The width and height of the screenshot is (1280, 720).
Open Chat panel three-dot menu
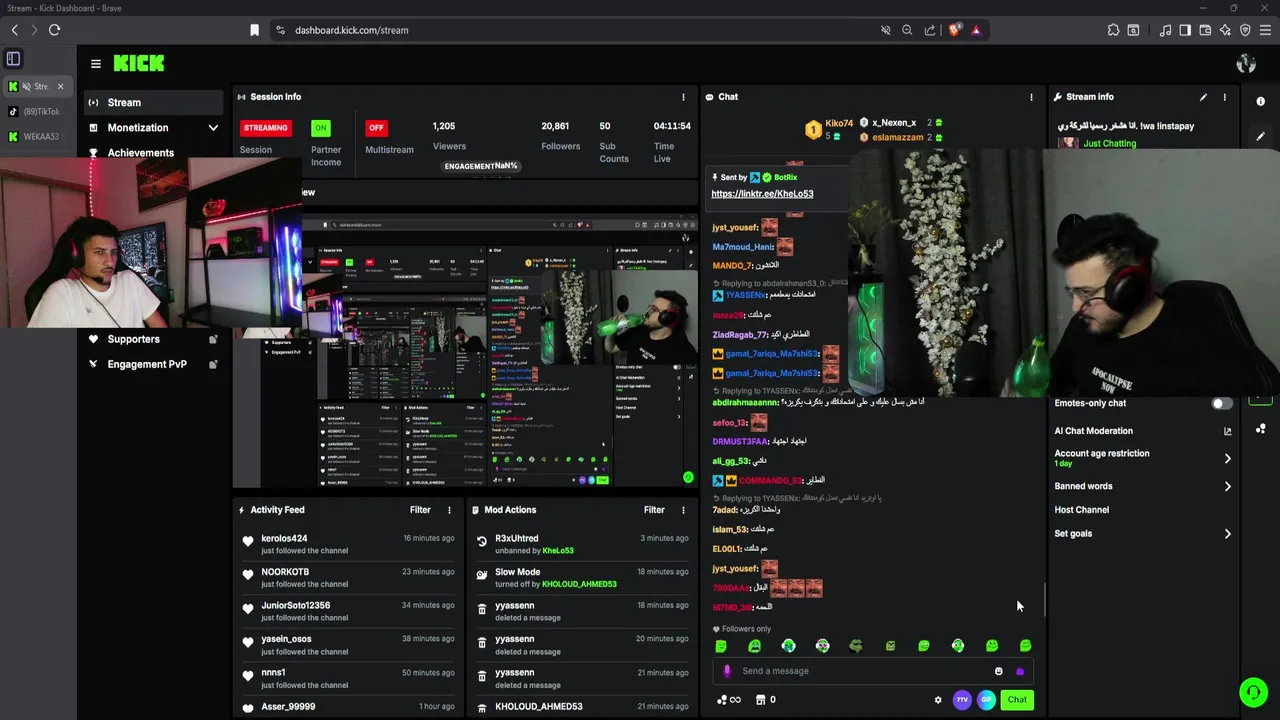point(1031,97)
